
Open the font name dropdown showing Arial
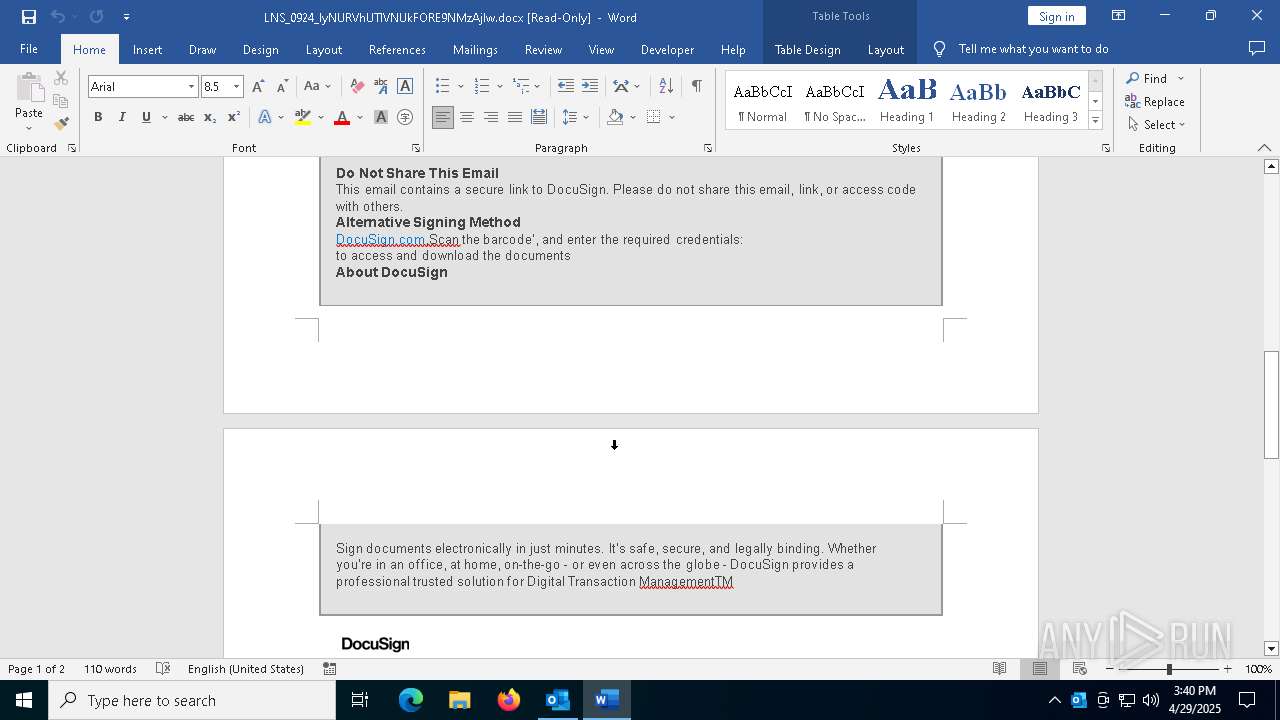[191, 87]
